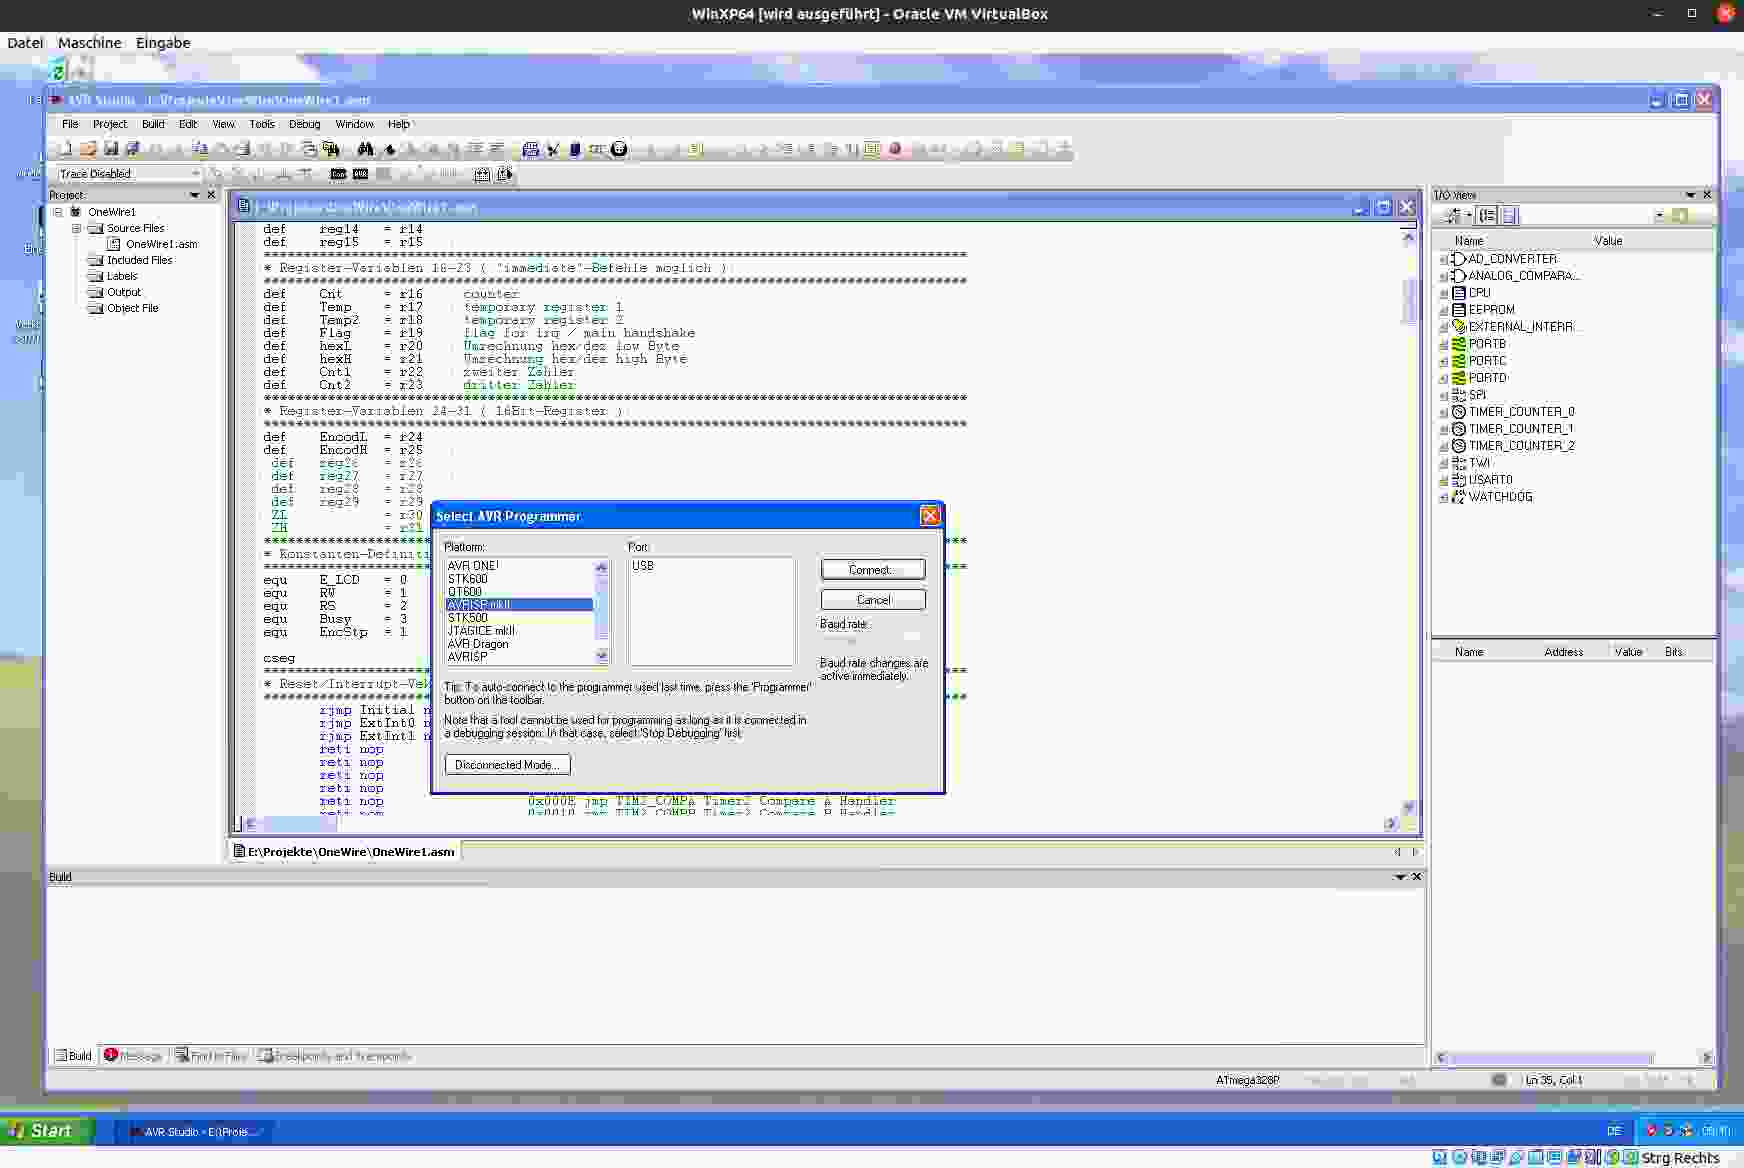Screen dimensions: 1744x1168
Task: Select AVR Dragon in the Platform list
Action: click(478, 644)
